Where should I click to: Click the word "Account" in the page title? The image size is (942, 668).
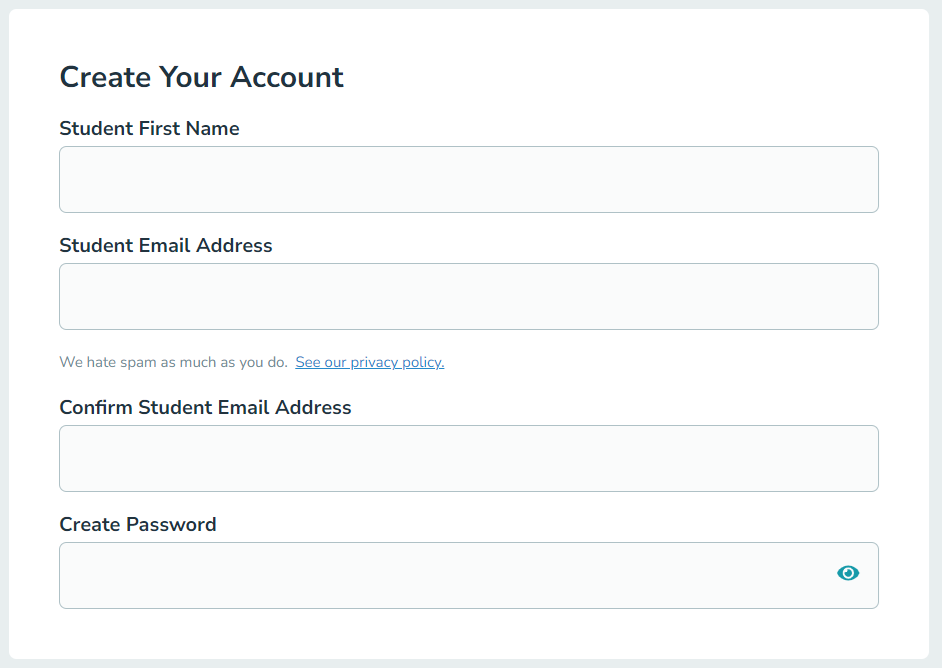point(287,77)
